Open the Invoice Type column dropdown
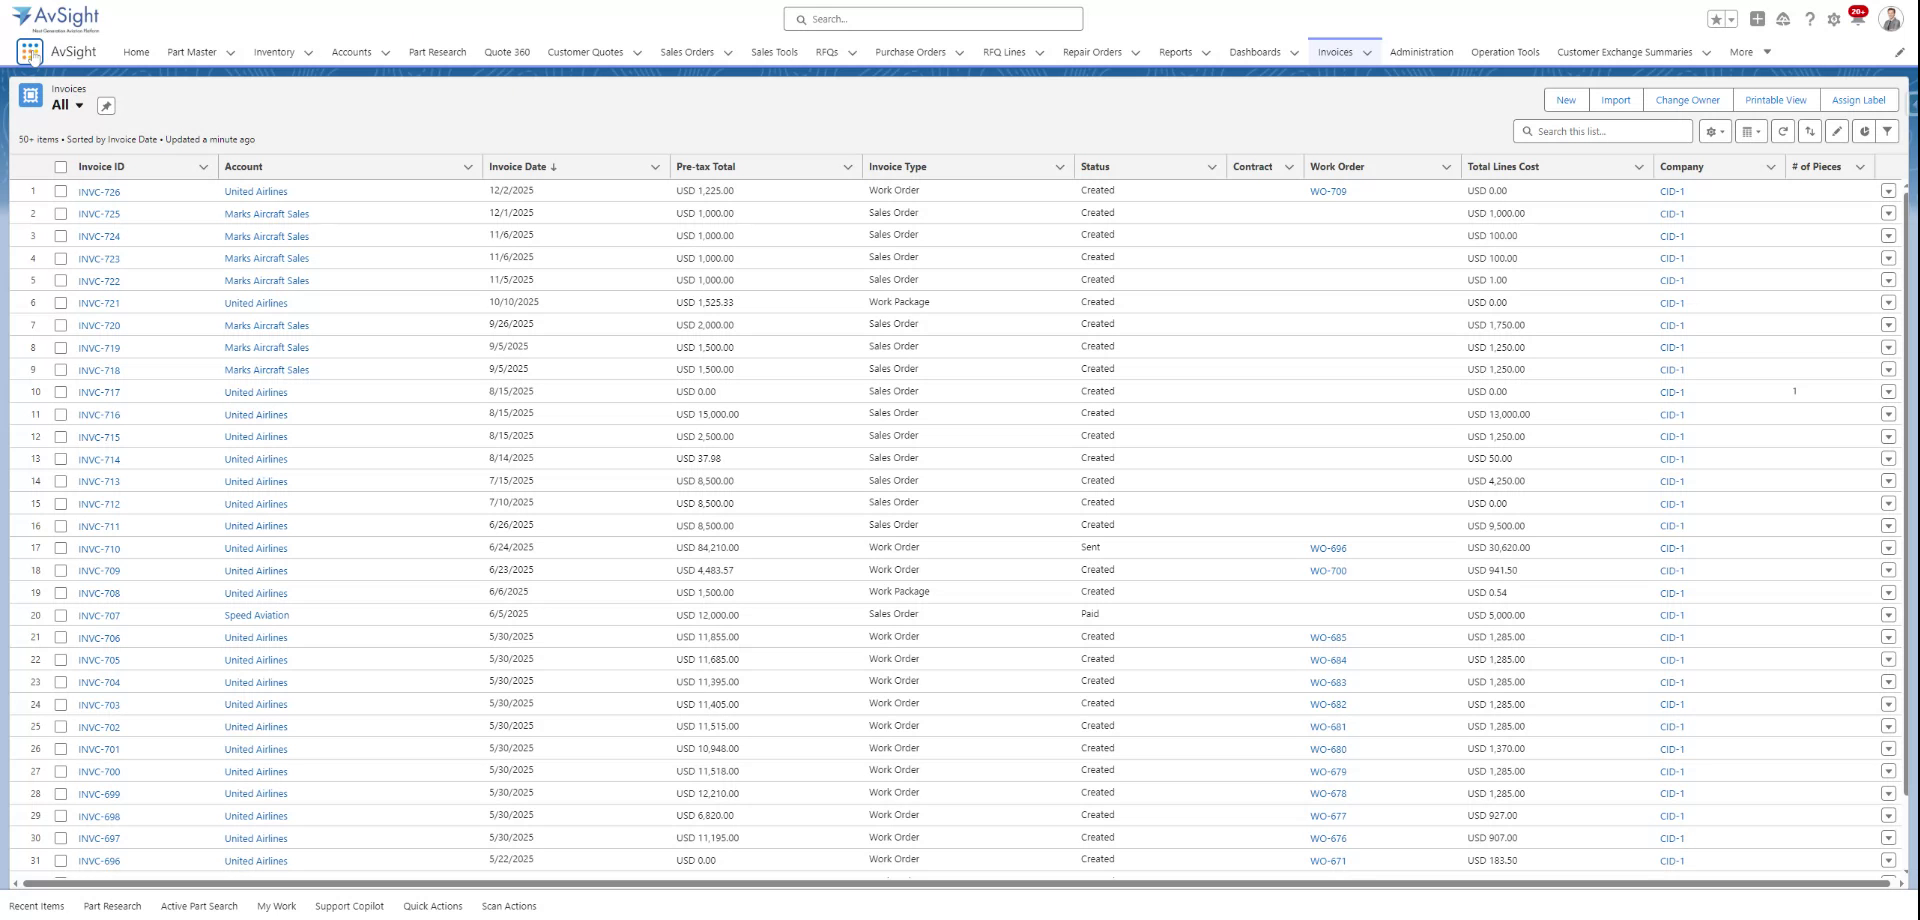Screen dimensions: 1920x920 point(1060,166)
